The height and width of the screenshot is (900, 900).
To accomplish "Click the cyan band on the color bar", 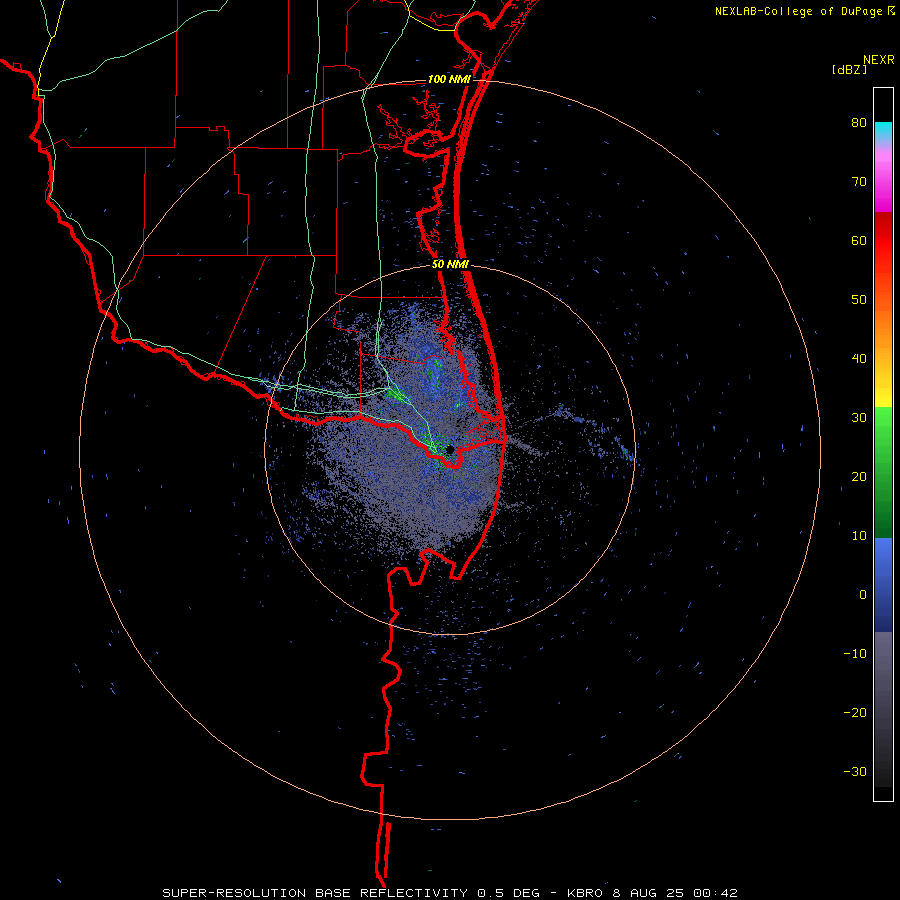I will (x=883, y=129).
